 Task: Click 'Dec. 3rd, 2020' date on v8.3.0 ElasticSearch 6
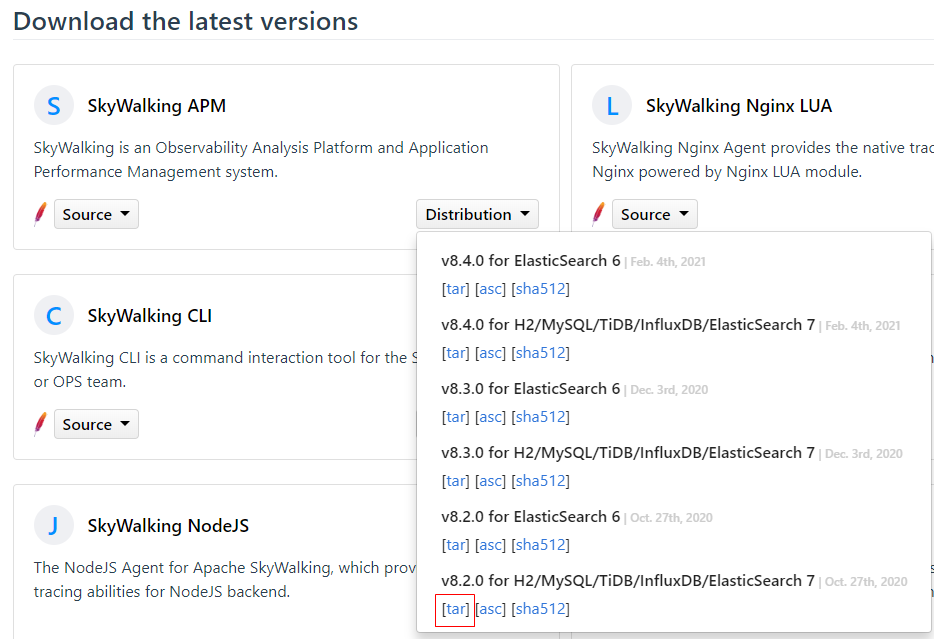(x=669, y=390)
